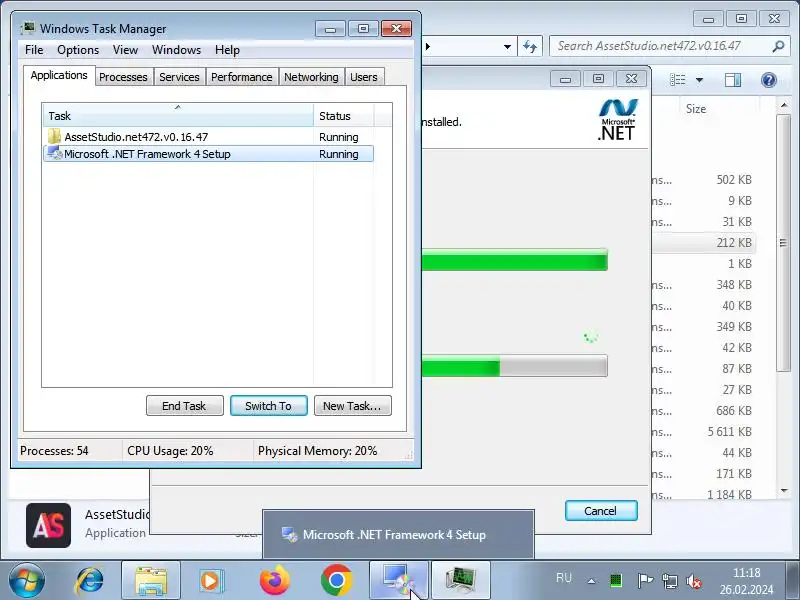The image size is (800, 600).
Task: Open Windows Media Player taskbar icon
Action: click(211, 580)
